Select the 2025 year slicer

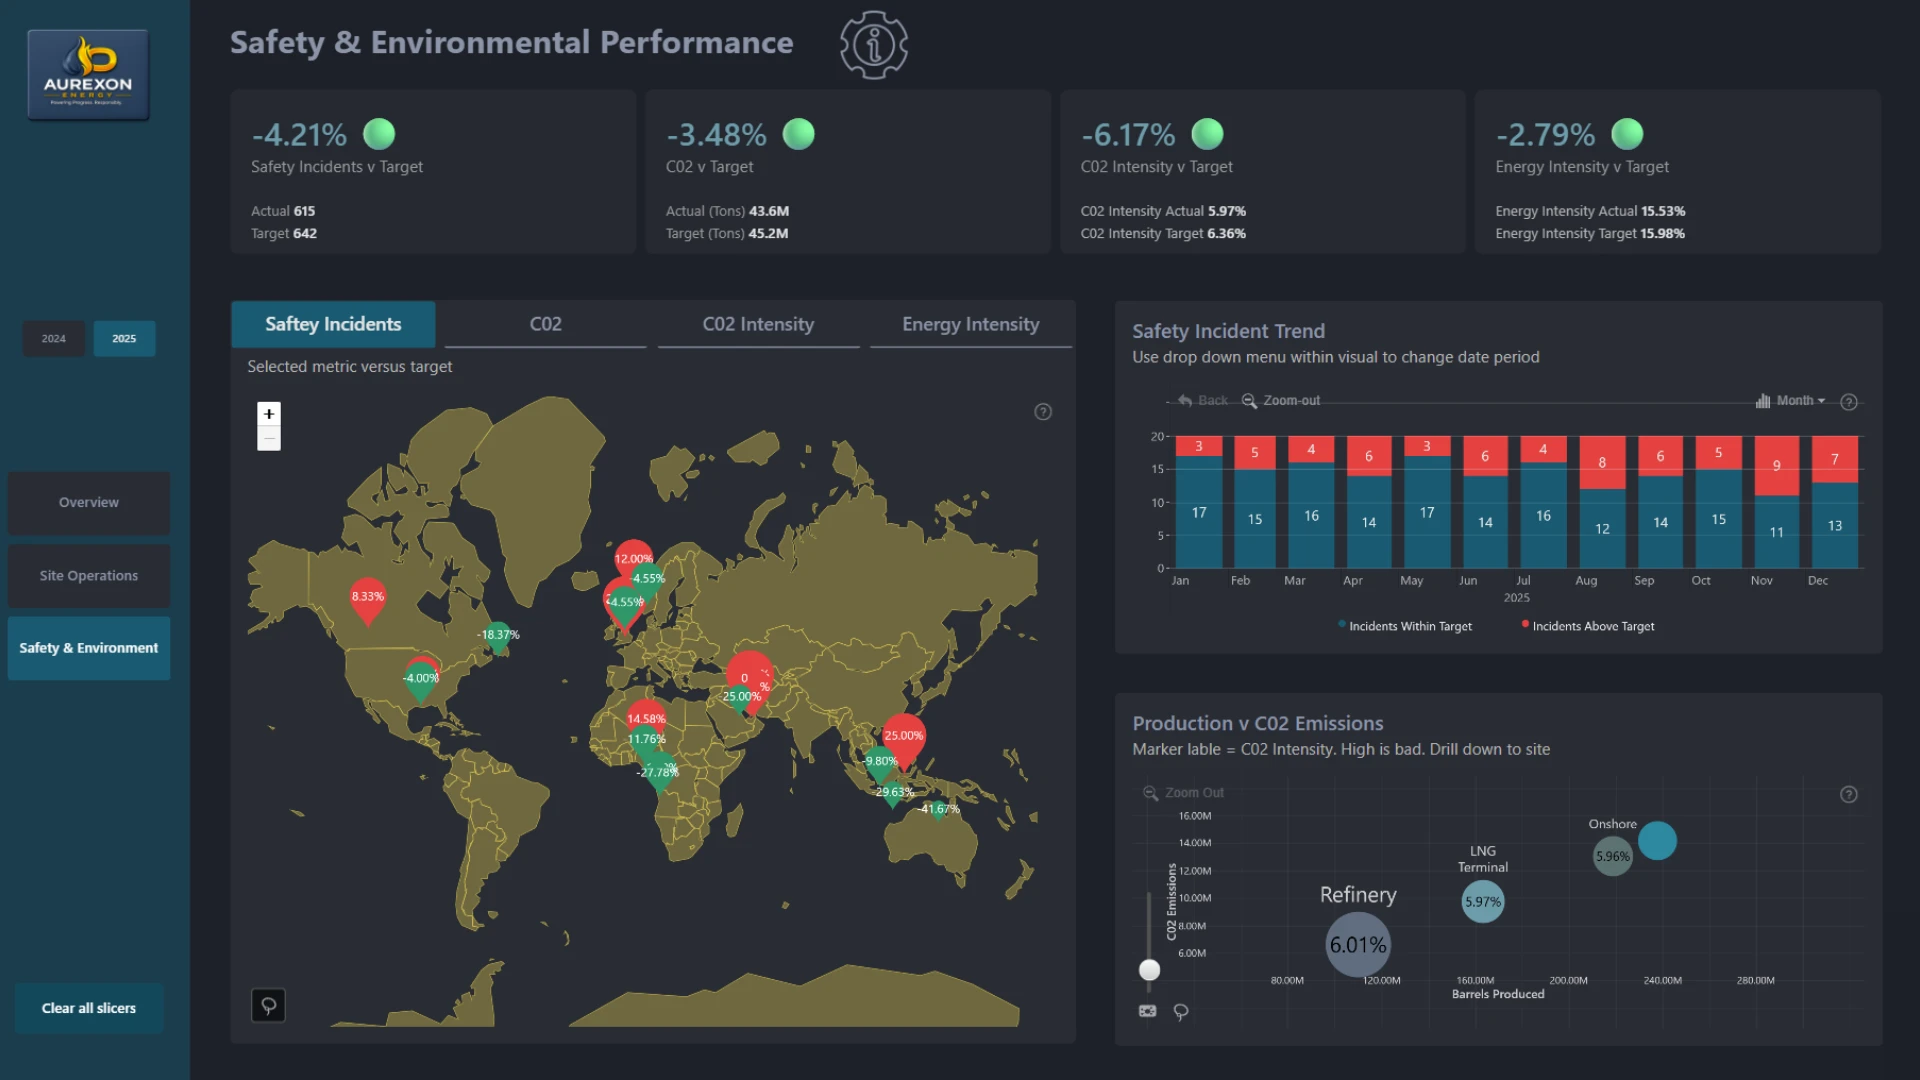[124, 339]
